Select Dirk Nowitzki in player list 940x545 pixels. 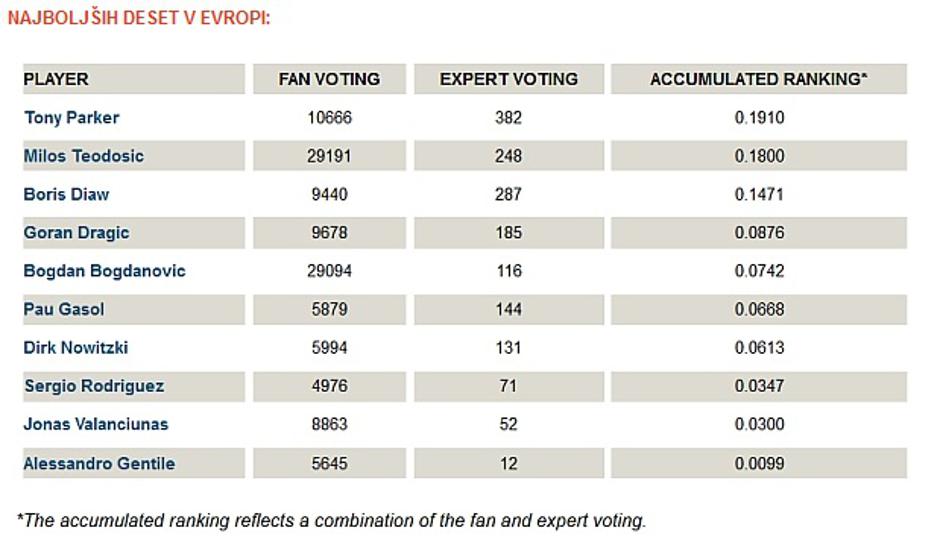pyautogui.click(x=76, y=348)
